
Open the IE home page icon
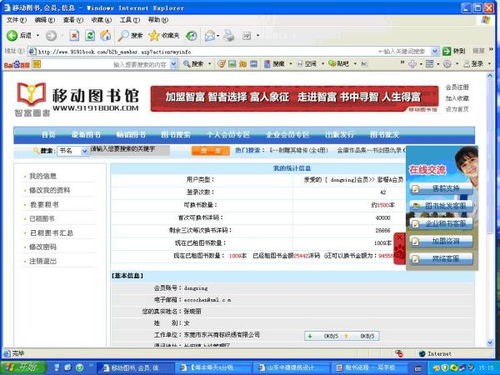pyautogui.click(x=106, y=35)
